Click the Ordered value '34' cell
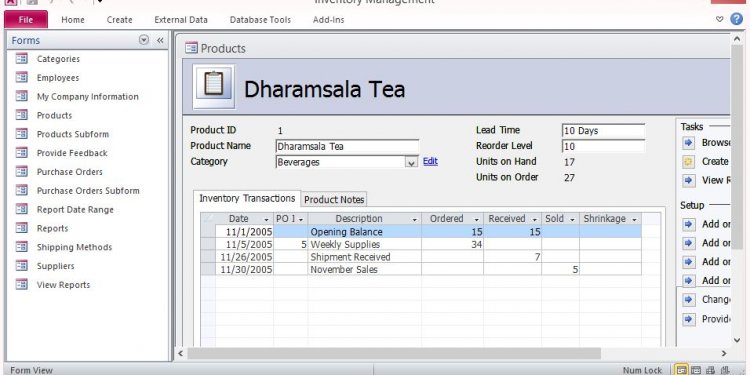 (452, 244)
